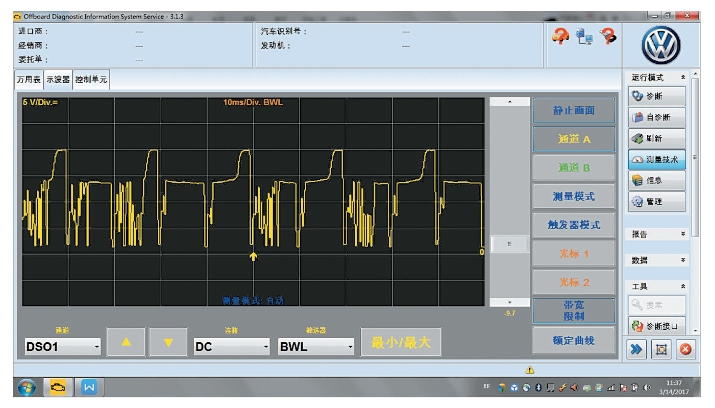Click the 静止画面 freeze frame button
This screenshot has height=408, width=715.
coord(573,110)
